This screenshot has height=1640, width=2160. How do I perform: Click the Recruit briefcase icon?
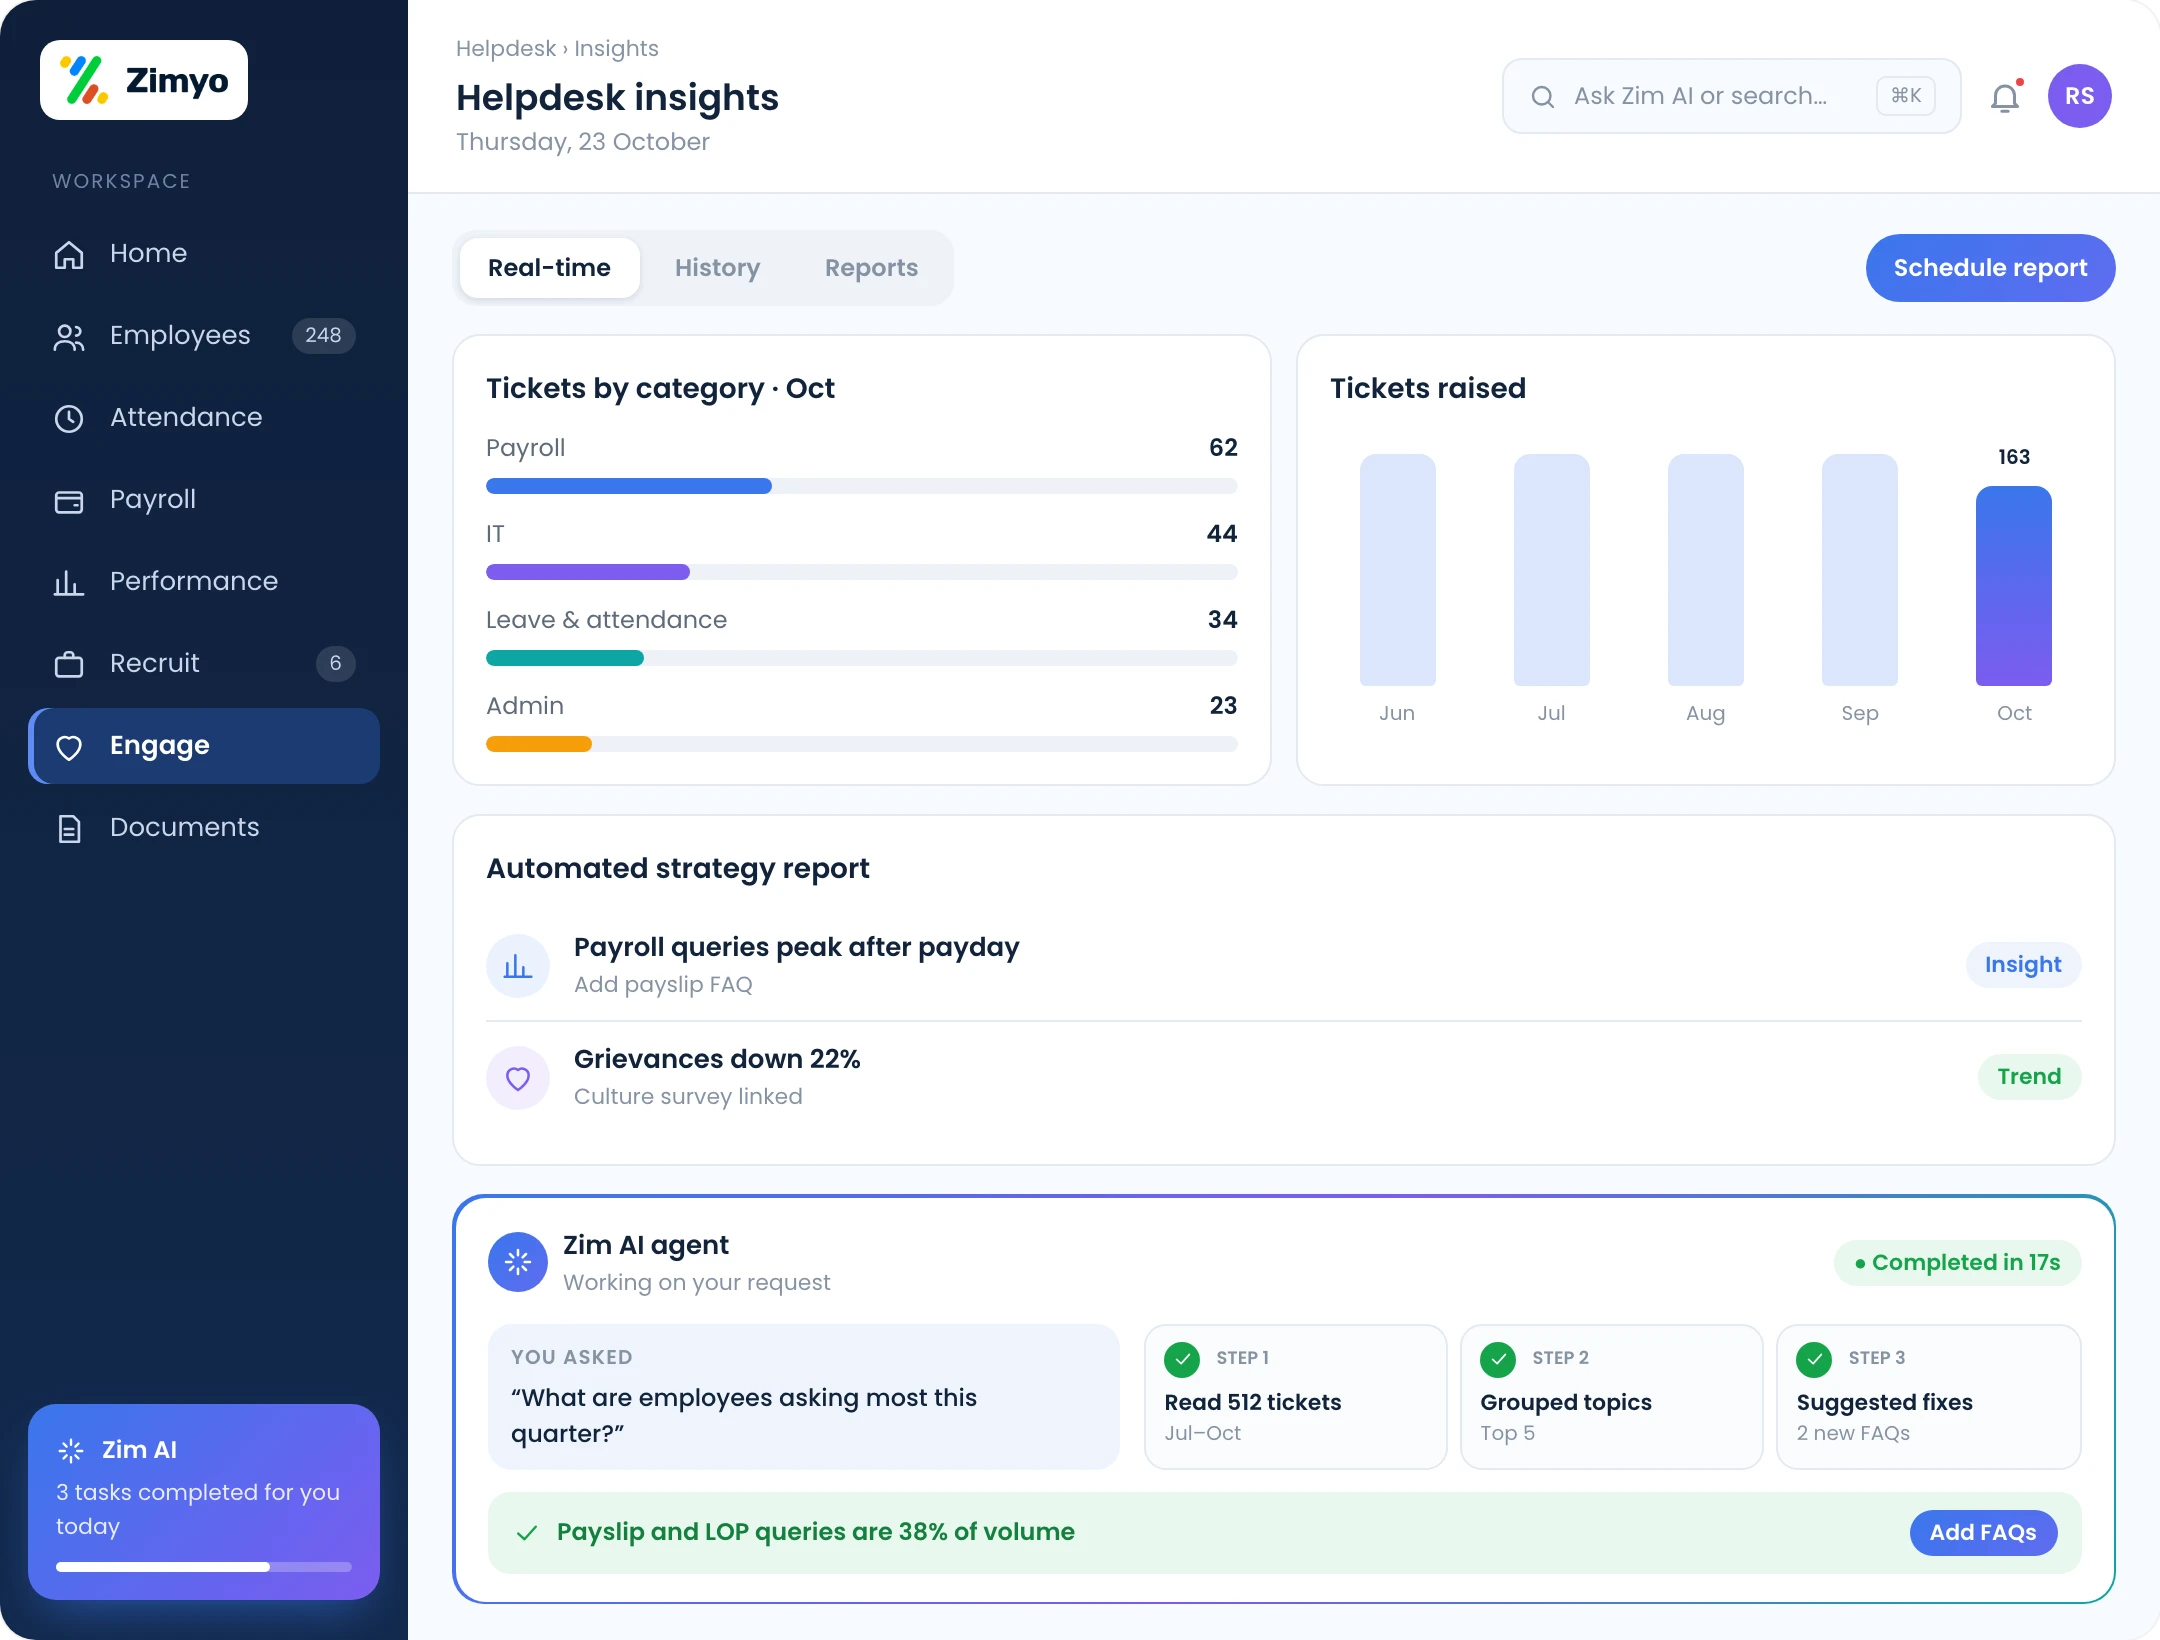(x=68, y=664)
